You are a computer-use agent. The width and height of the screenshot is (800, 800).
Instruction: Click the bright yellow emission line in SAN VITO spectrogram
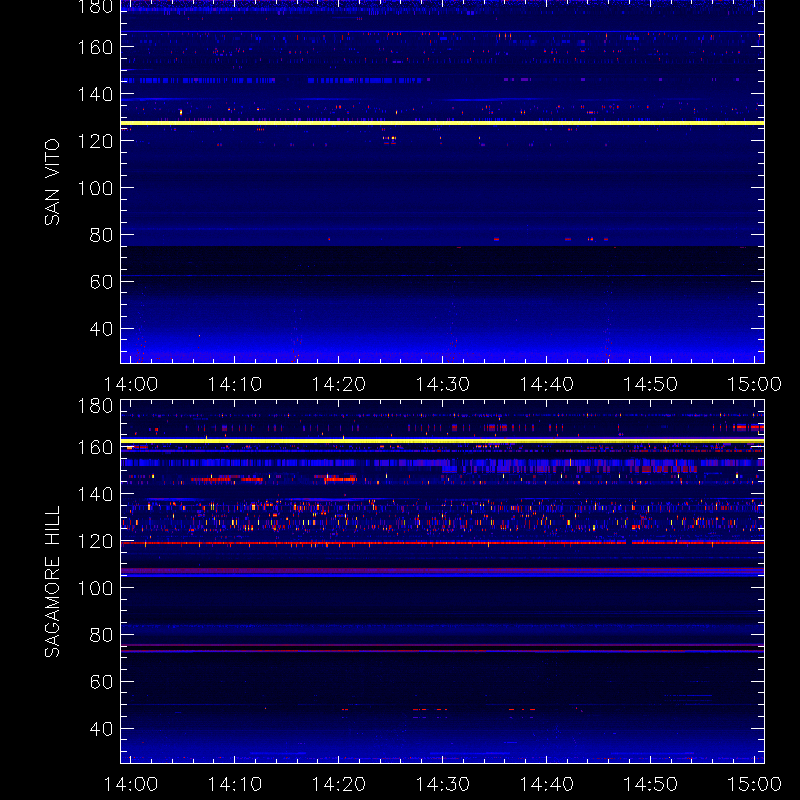click(442, 123)
